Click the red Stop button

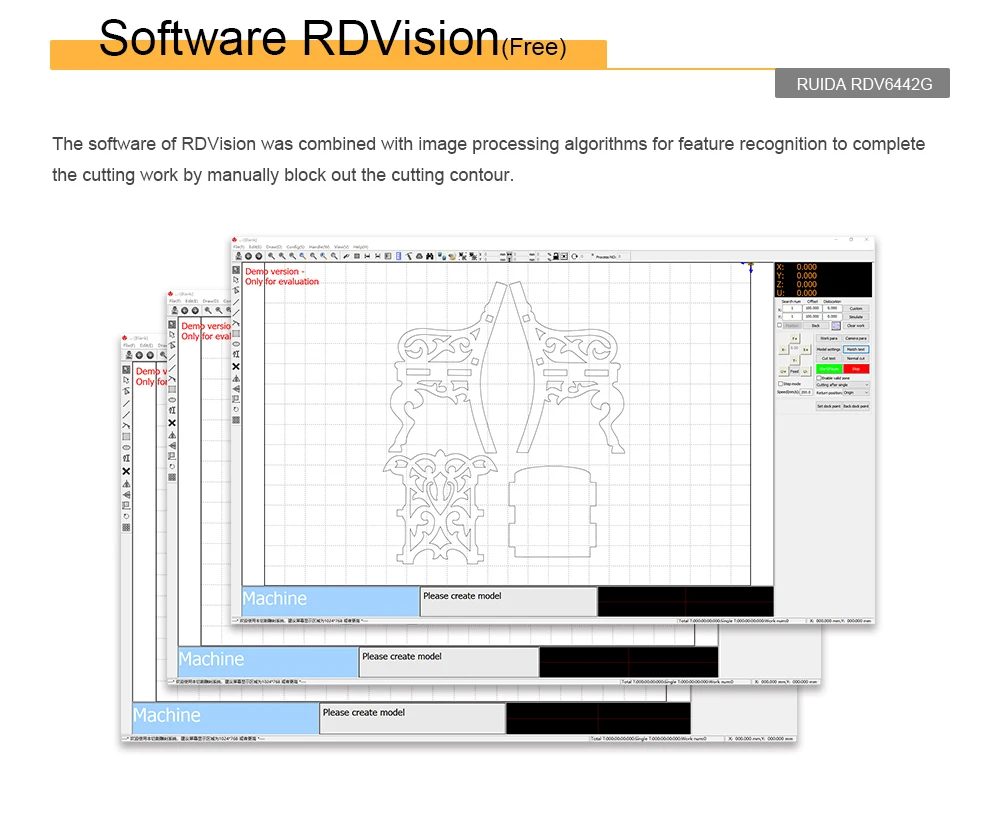pos(856,369)
